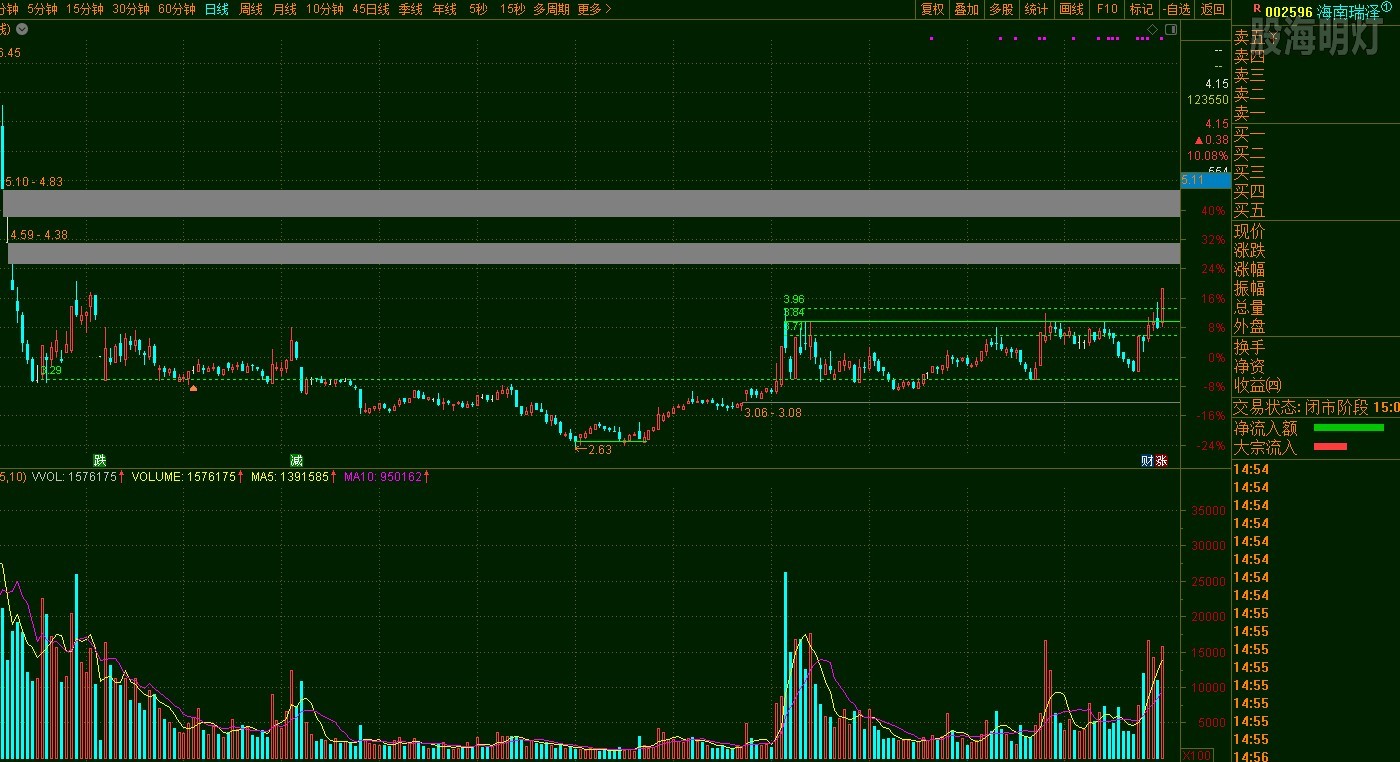
Task: Click the 标记 mark button
Action: (1141, 9)
